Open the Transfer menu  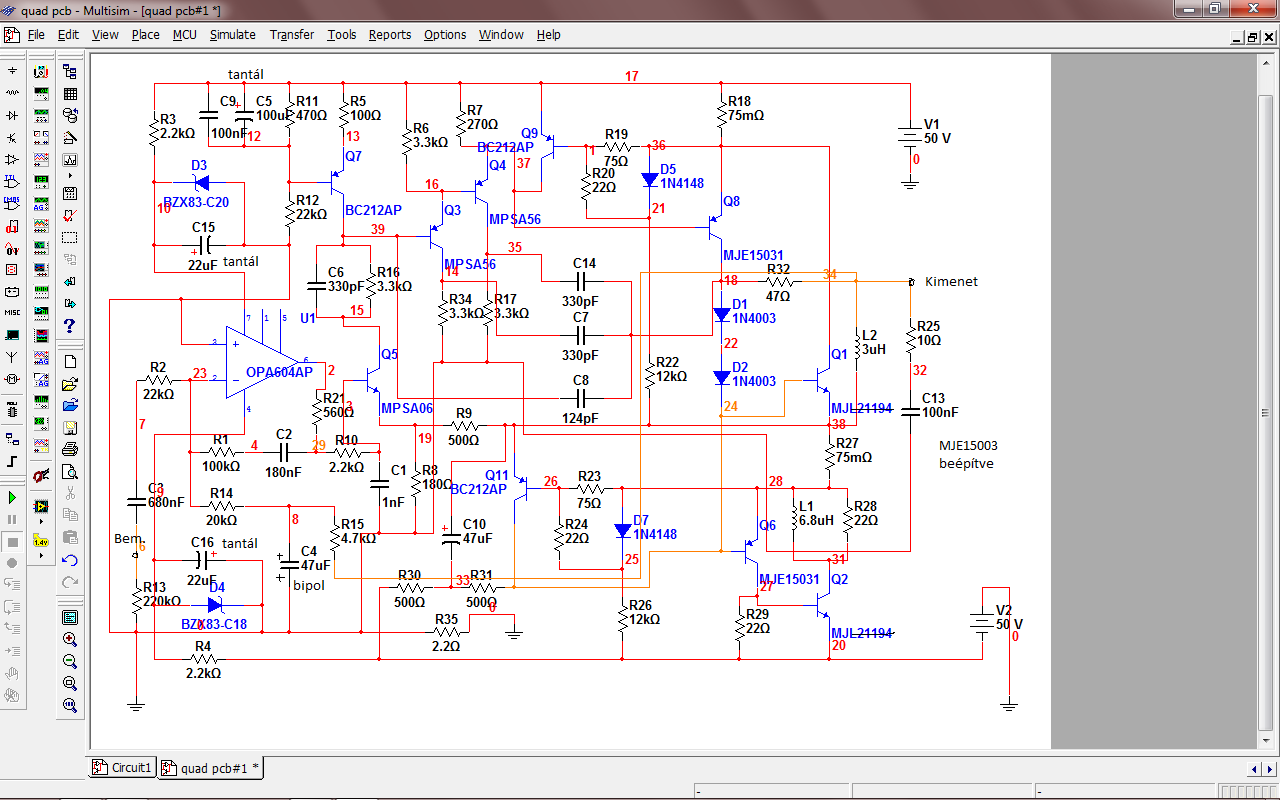point(292,34)
